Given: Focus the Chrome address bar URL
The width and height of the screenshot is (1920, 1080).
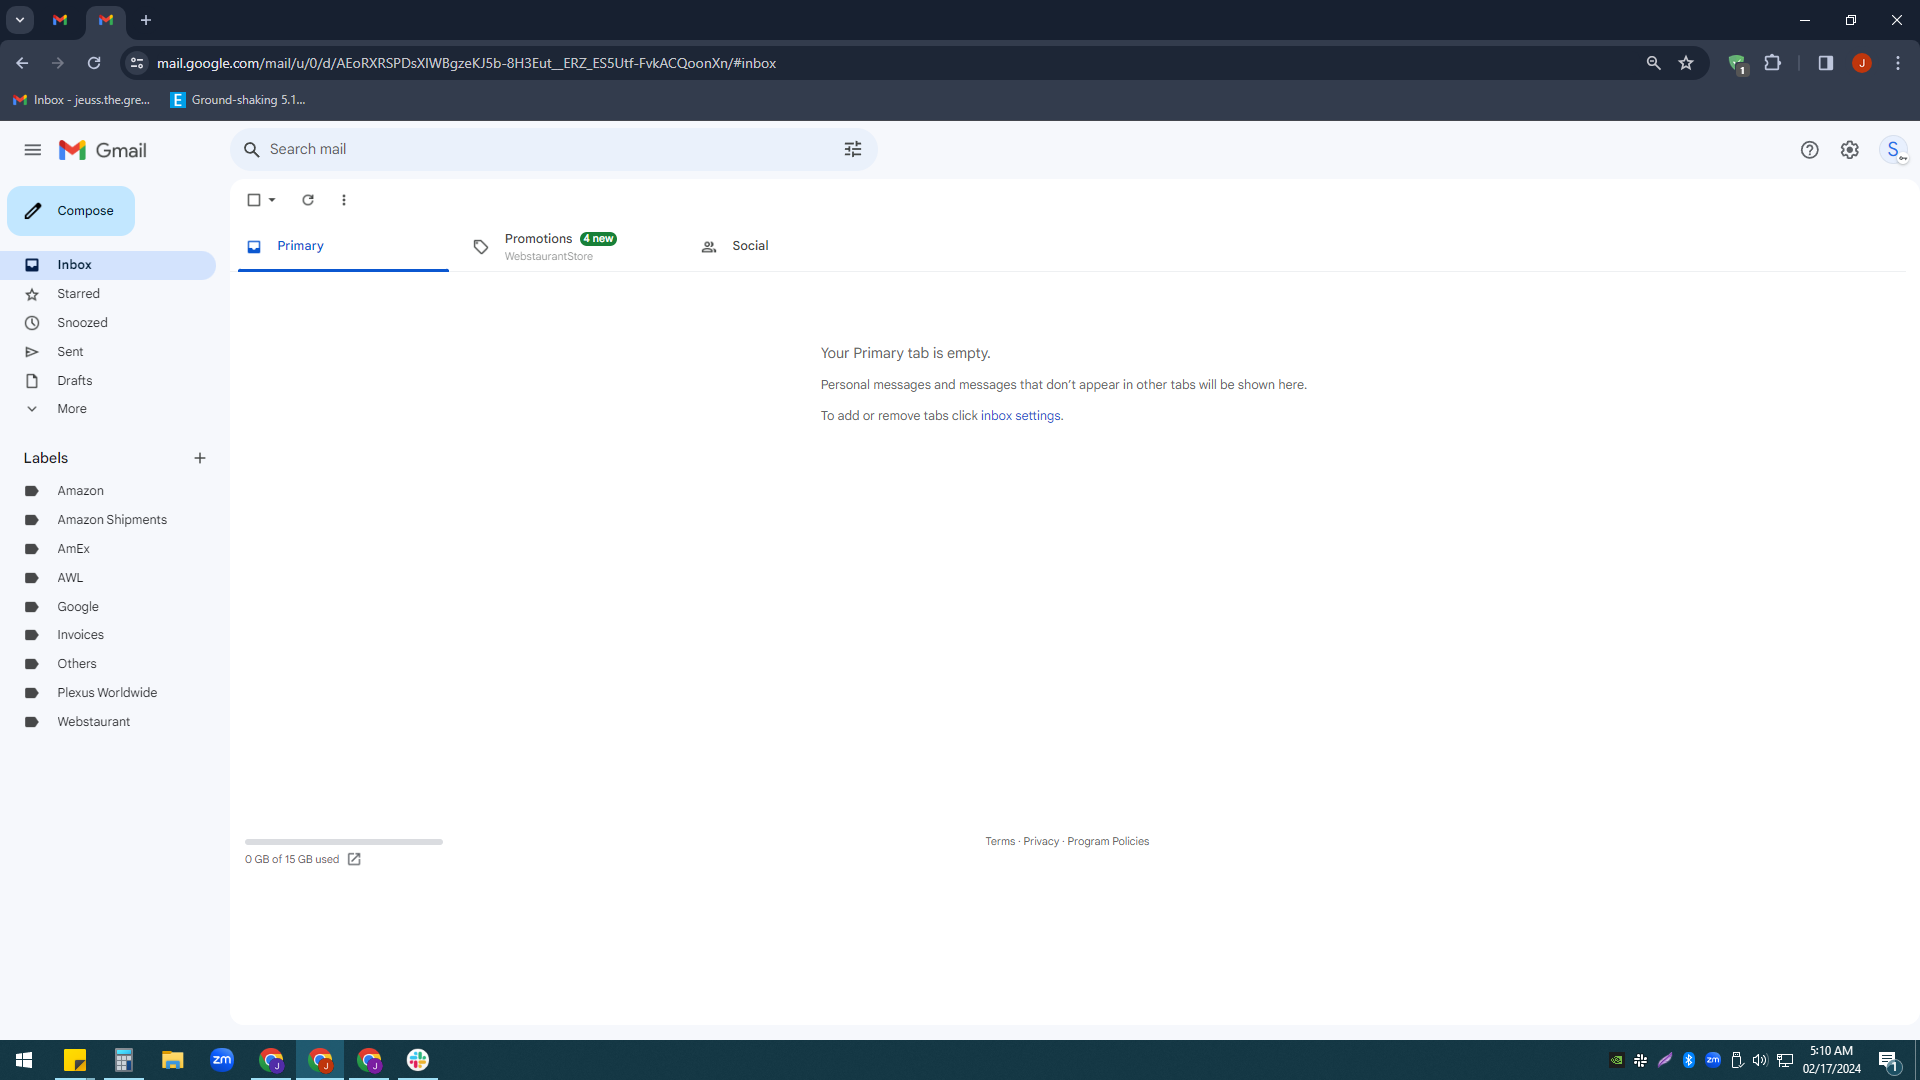Looking at the screenshot, I should click(x=466, y=63).
